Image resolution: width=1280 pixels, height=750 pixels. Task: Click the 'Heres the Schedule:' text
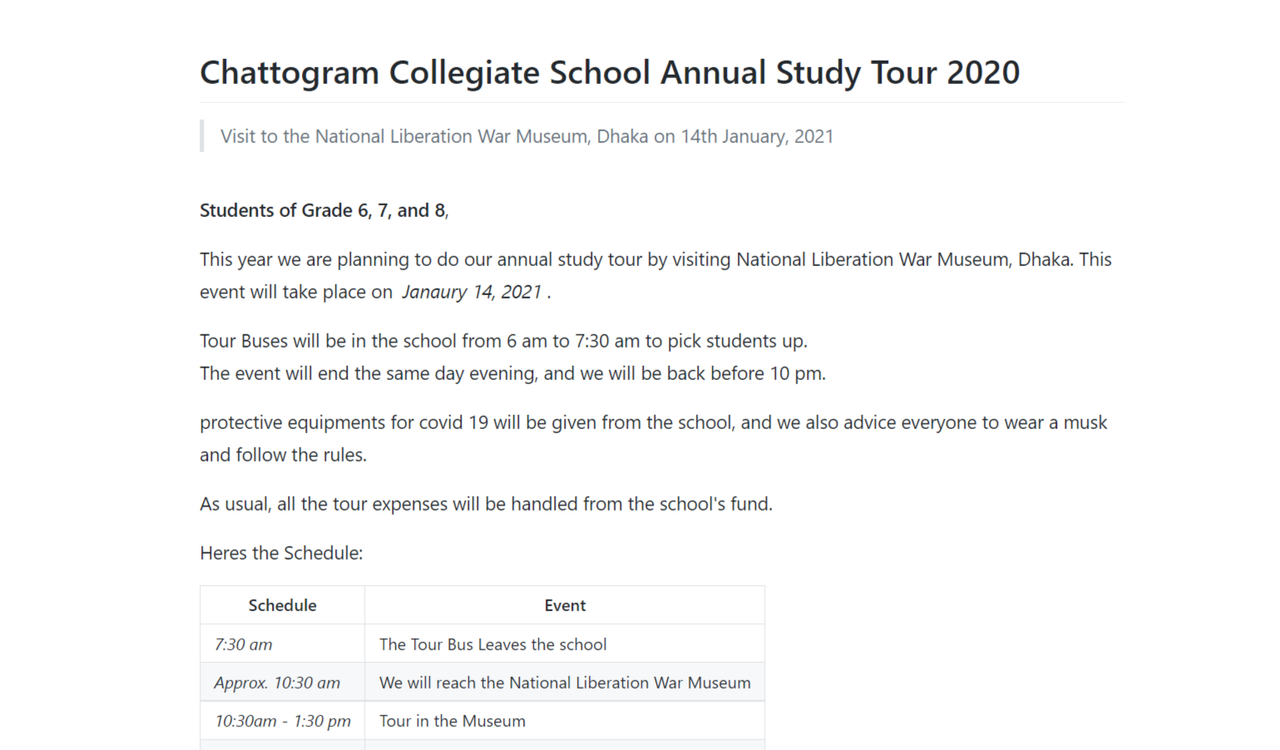point(281,553)
